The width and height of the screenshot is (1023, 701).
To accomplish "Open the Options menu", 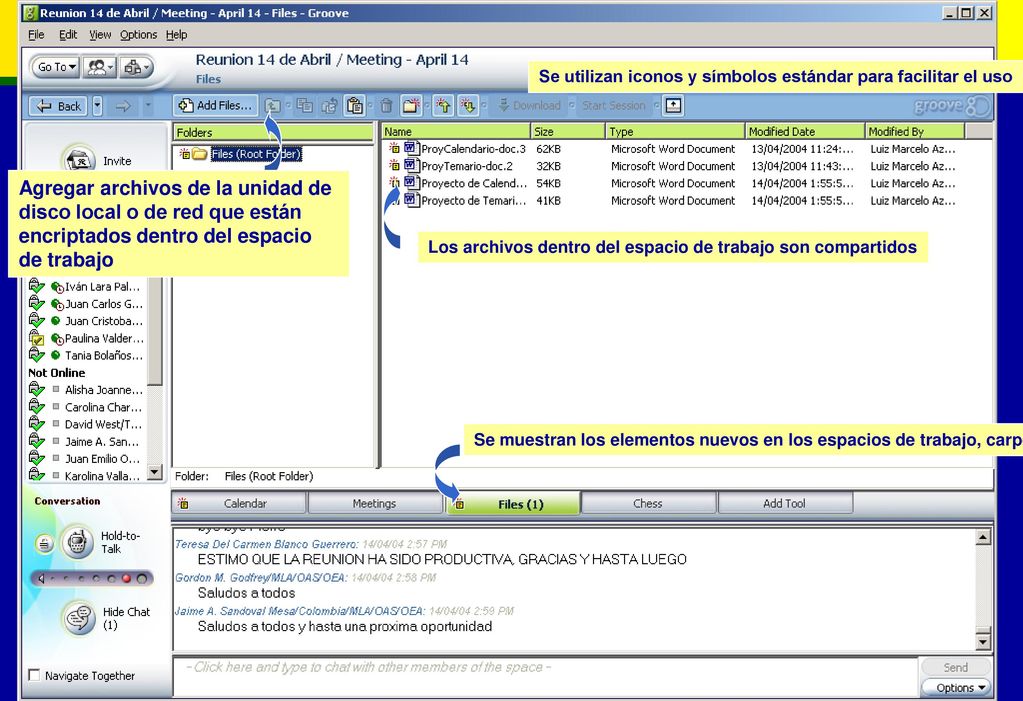I will click(x=138, y=35).
